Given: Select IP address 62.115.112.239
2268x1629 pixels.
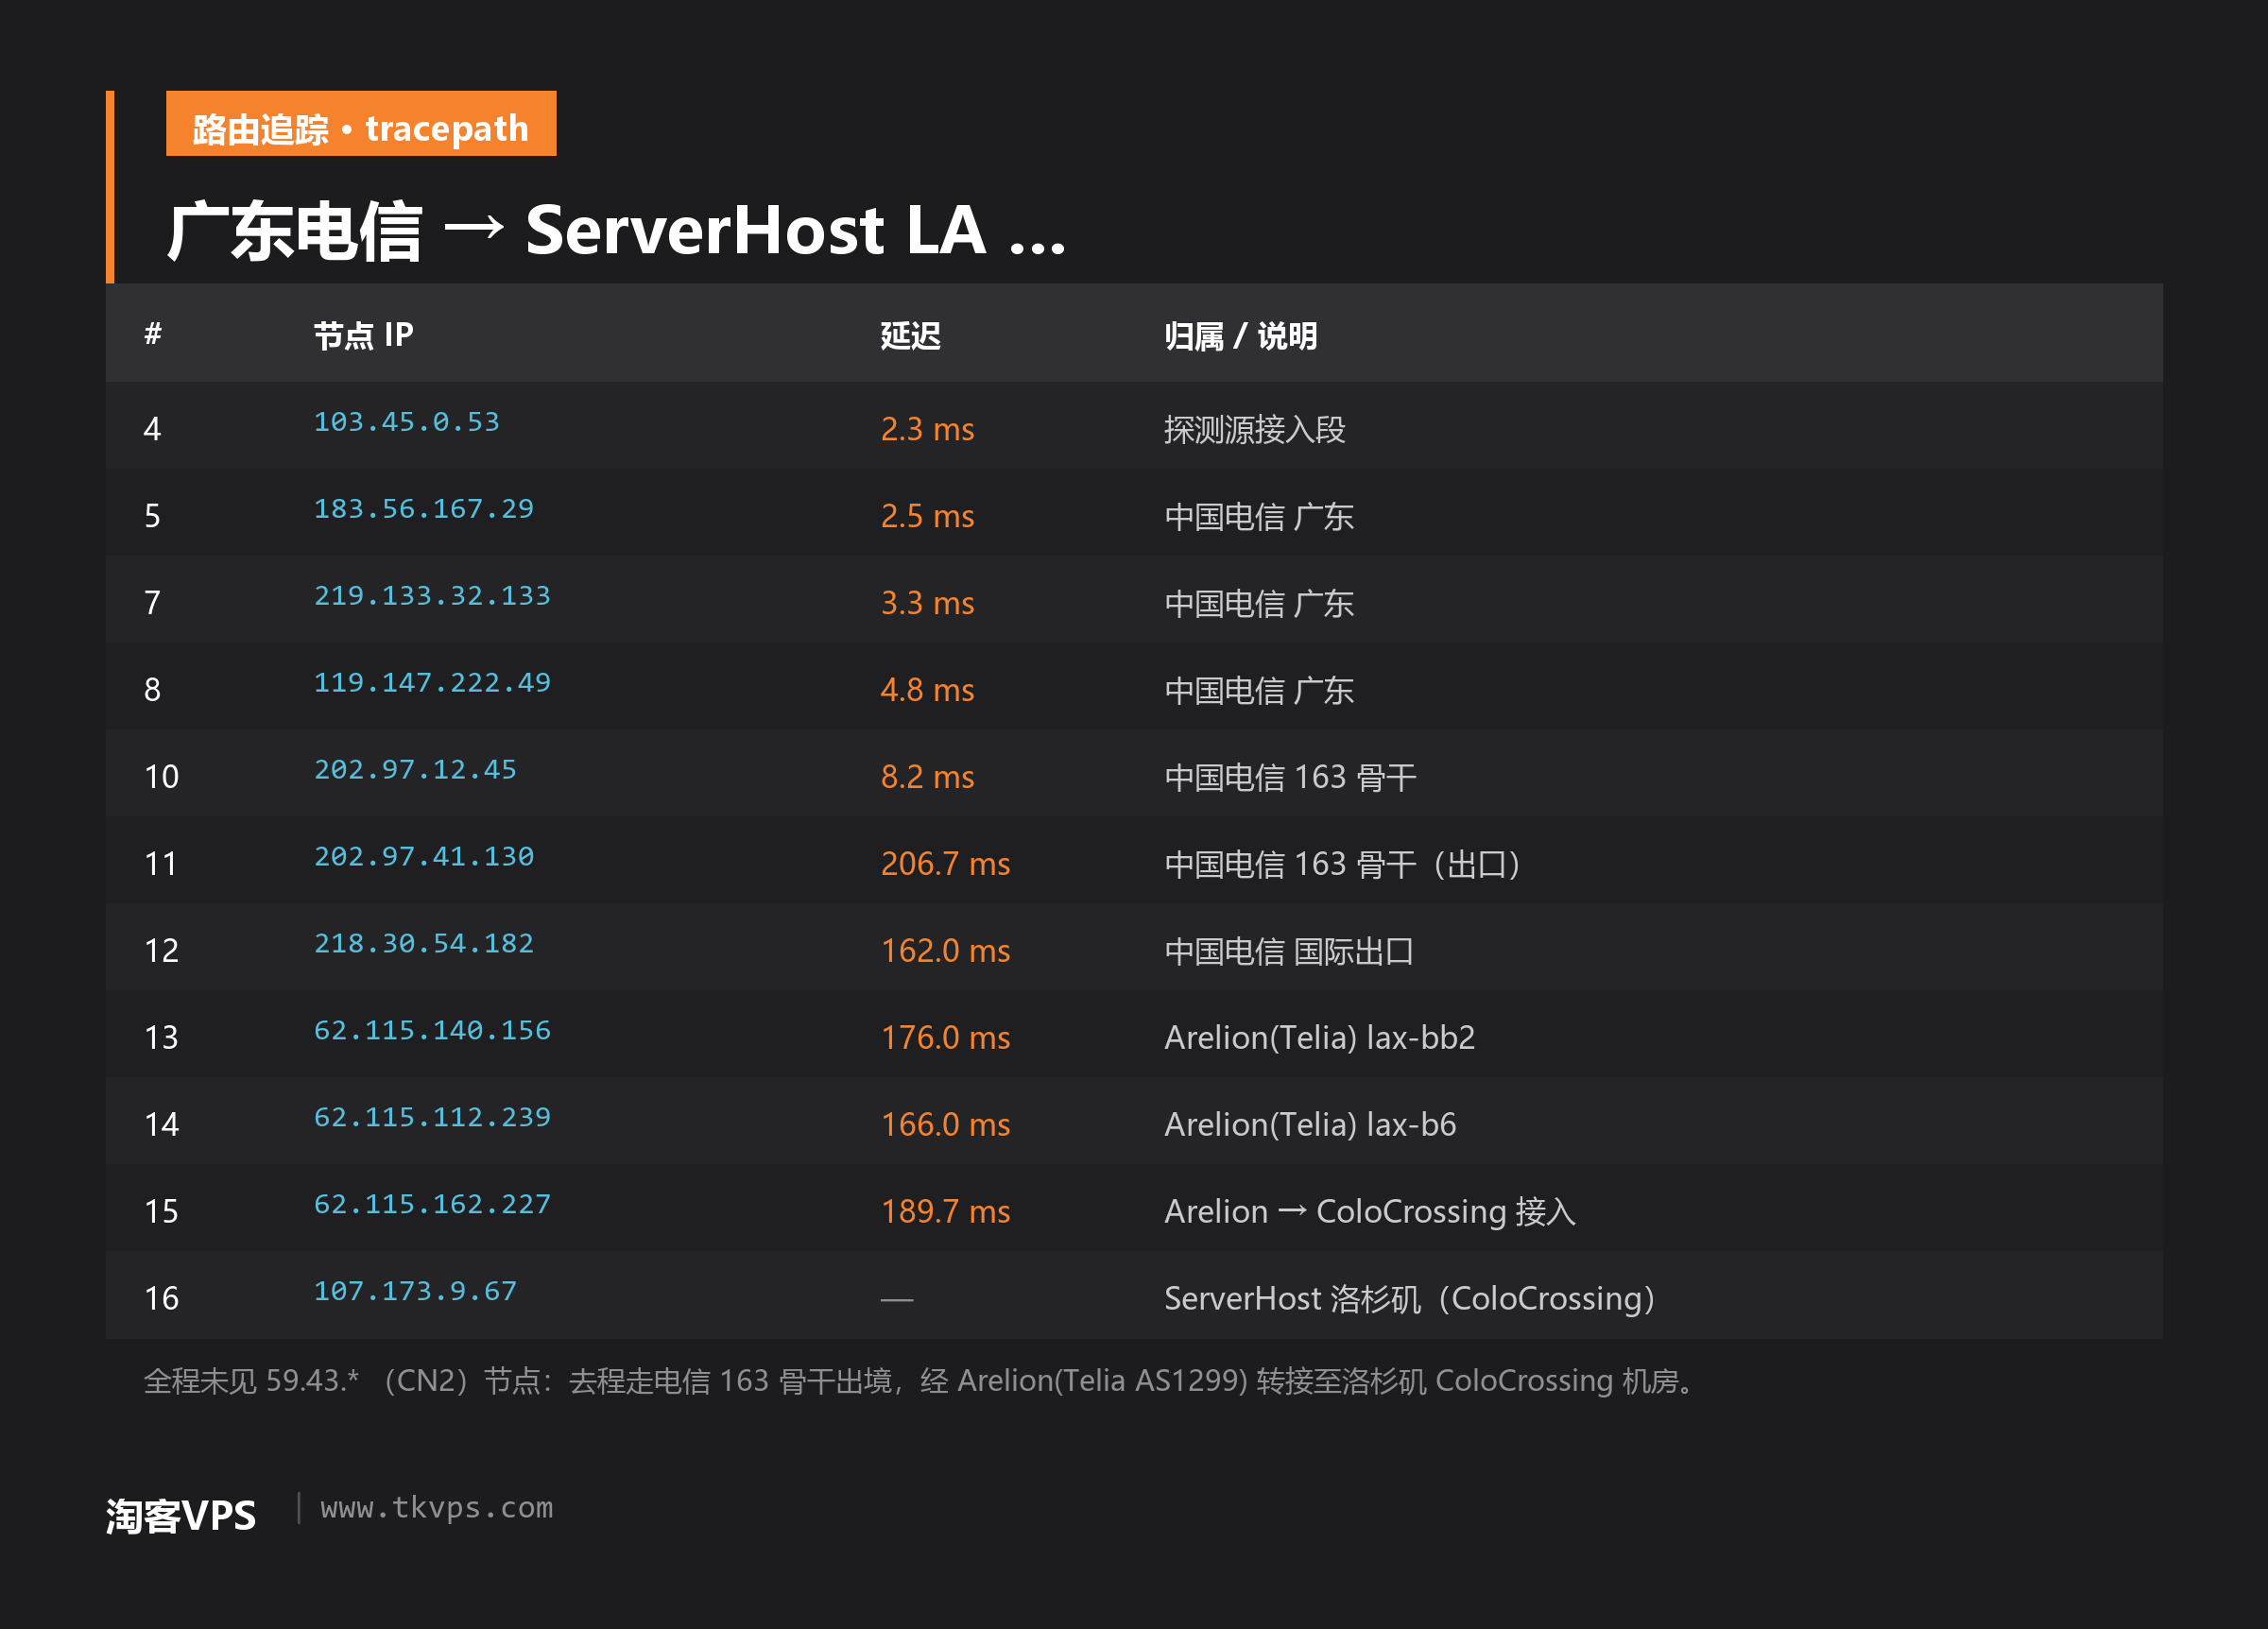Looking at the screenshot, I should 432,1118.
